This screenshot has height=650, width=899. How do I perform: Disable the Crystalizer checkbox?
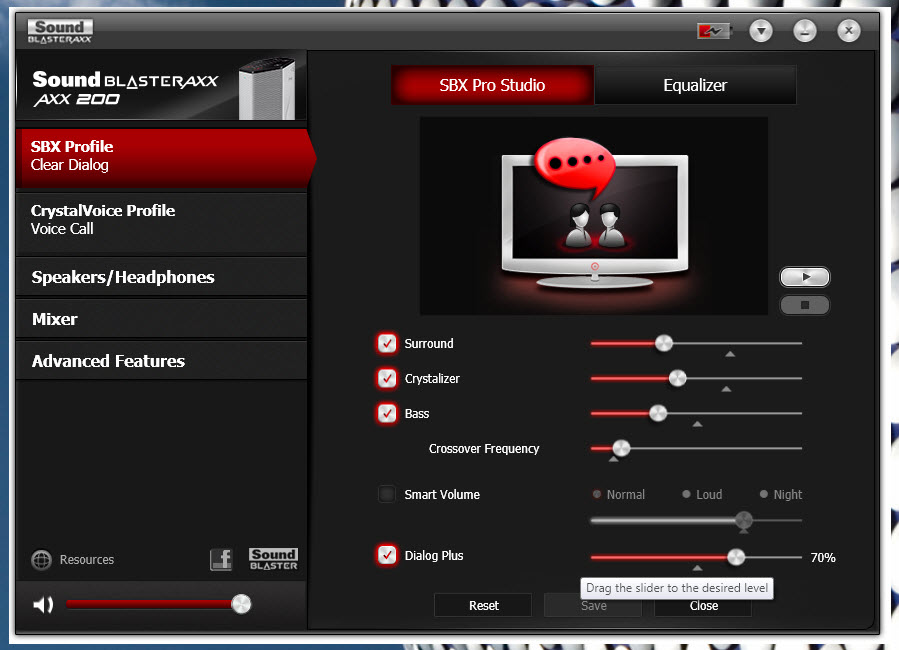point(387,378)
